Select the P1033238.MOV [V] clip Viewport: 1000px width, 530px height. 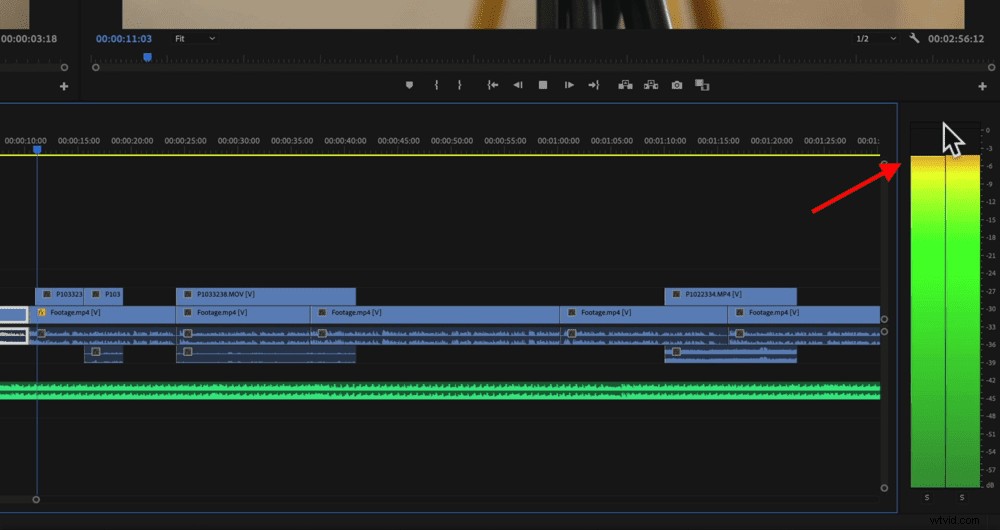coord(266,296)
